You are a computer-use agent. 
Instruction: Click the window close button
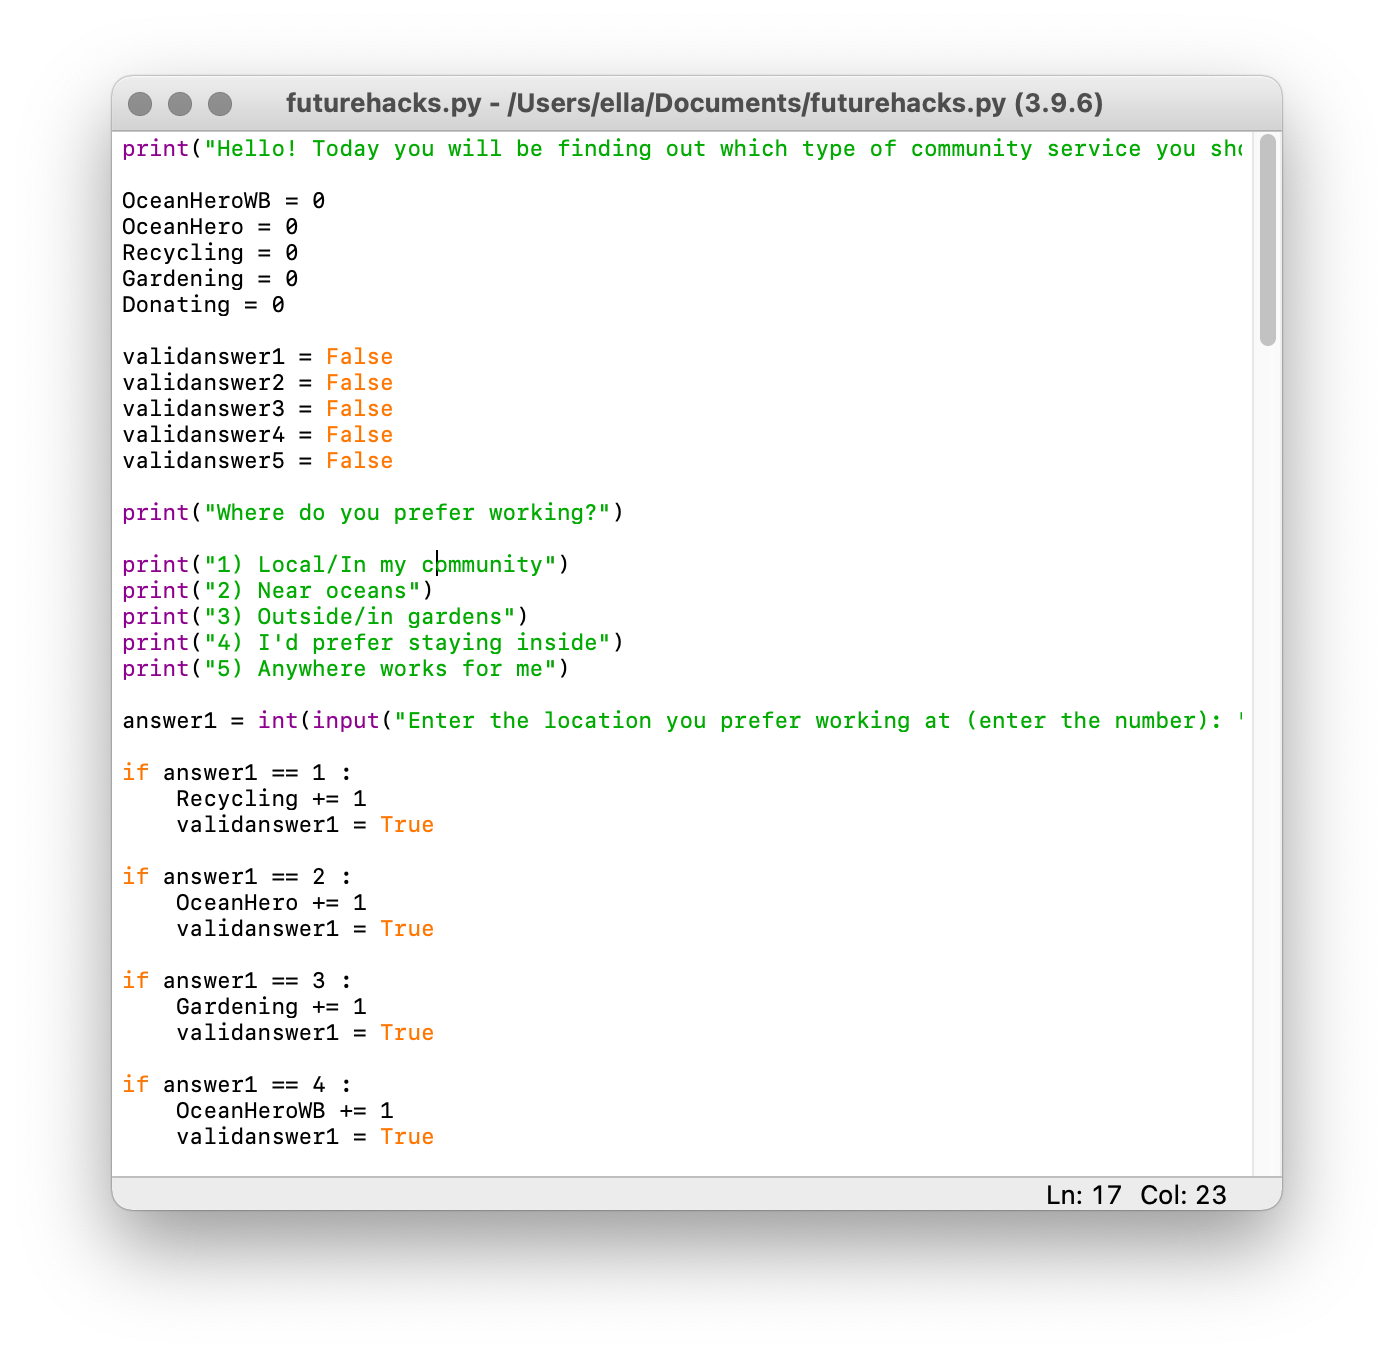[x=141, y=104]
